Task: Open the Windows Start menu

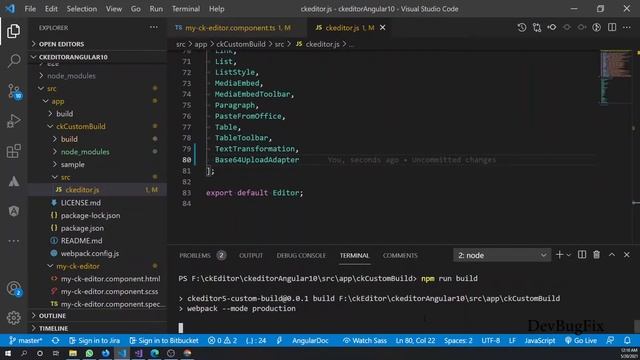Action: click(8, 353)
